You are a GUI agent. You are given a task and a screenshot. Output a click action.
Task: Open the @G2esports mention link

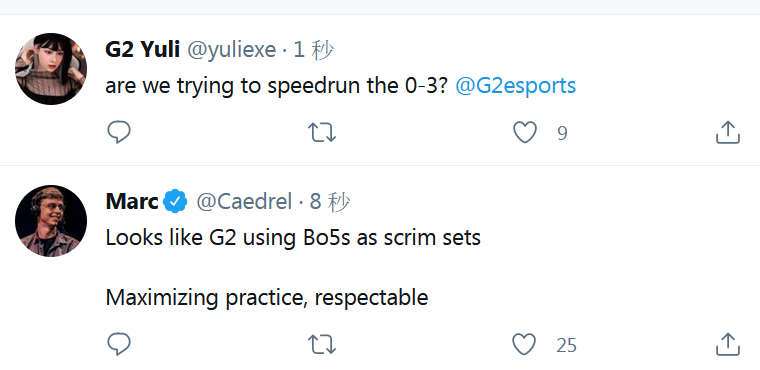click(516, 86)
